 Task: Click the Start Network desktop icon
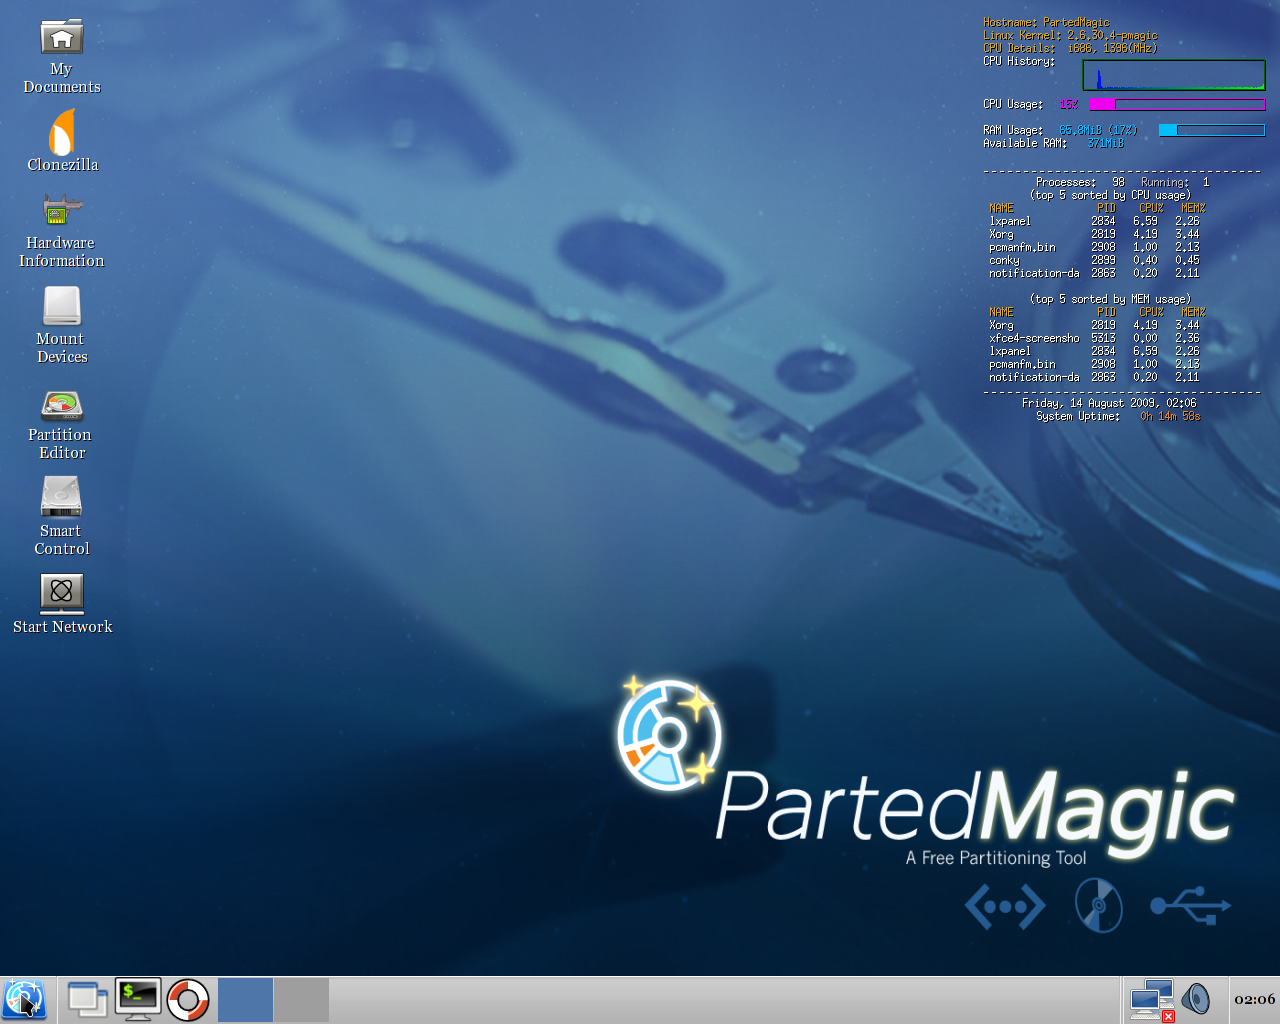tap(62, 604)
